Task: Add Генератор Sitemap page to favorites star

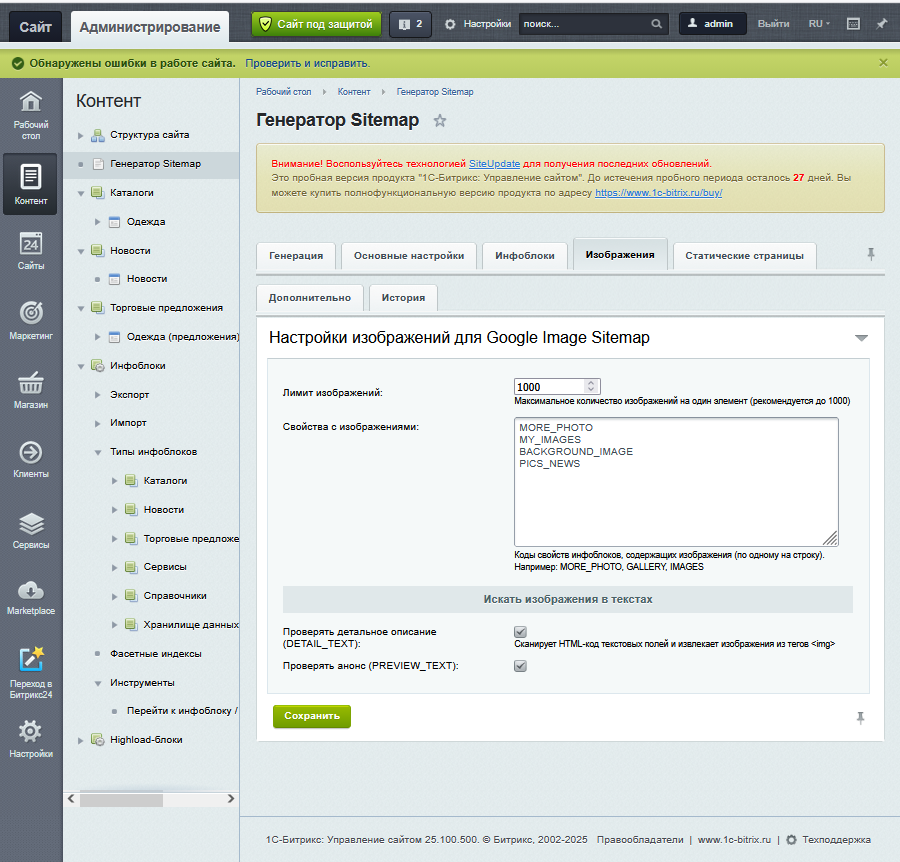Action: (x=440, y=121)
